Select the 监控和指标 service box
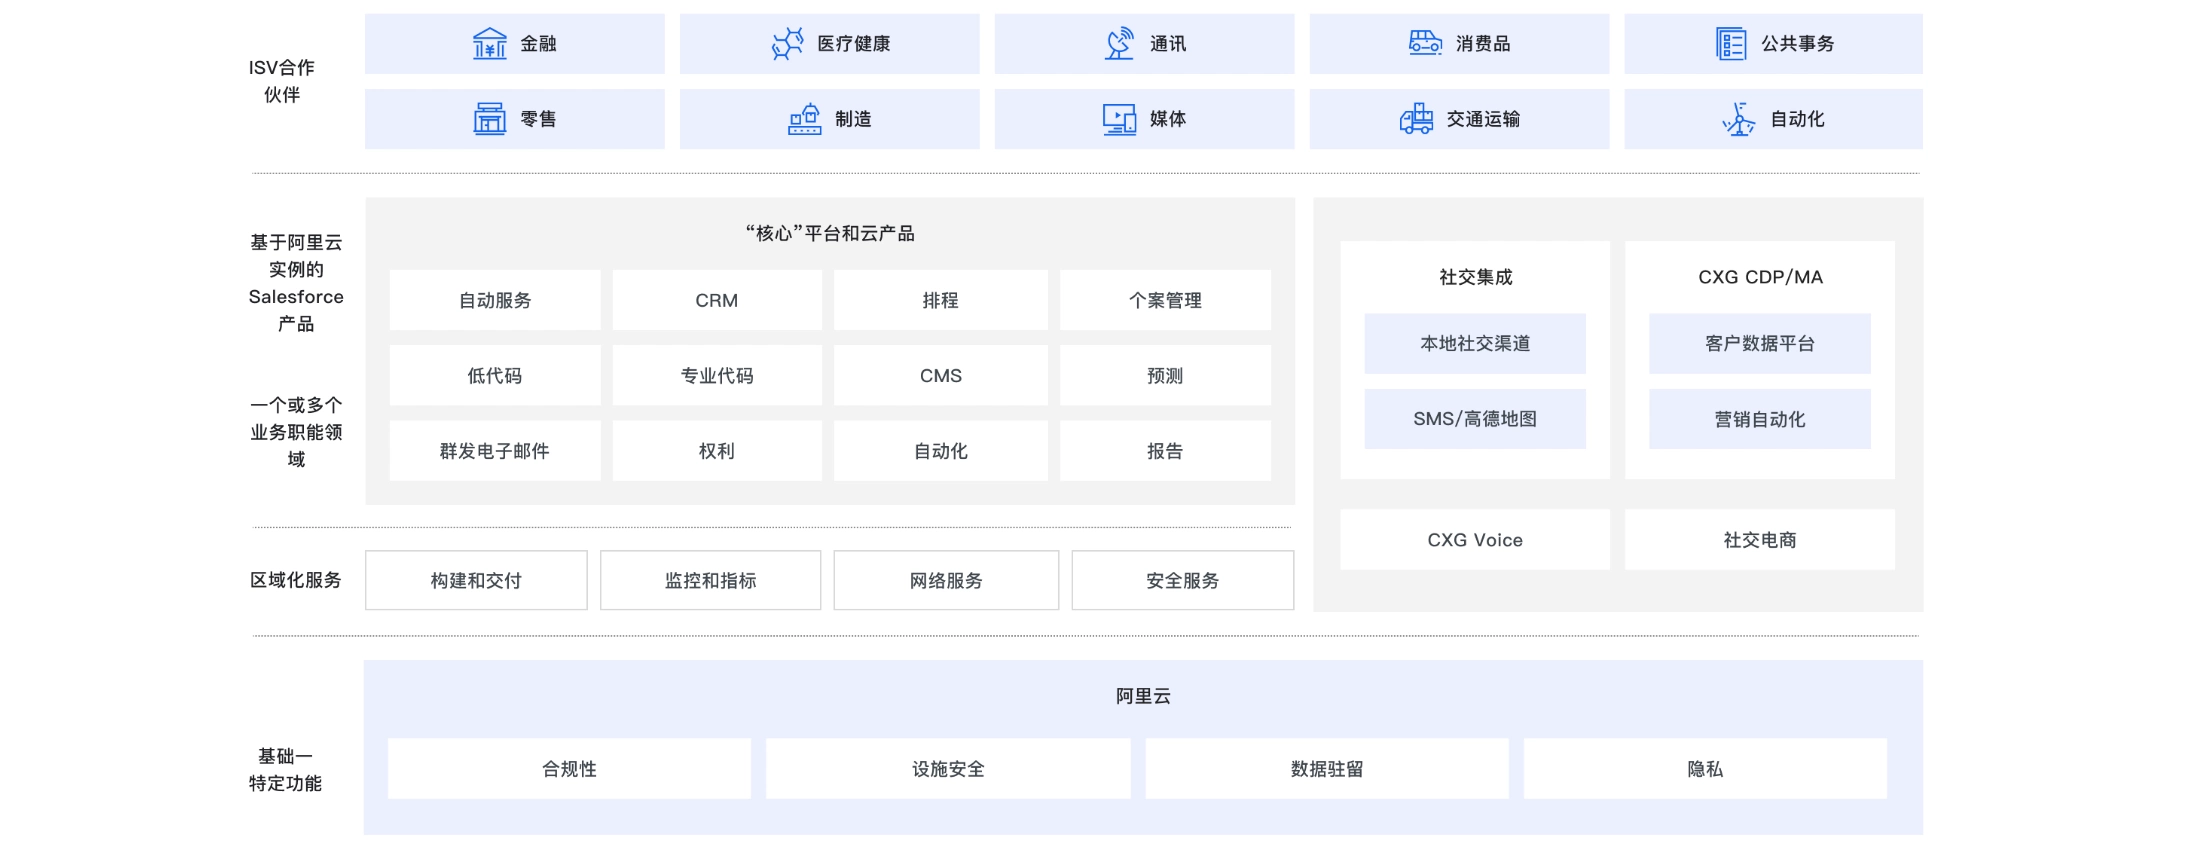2200x850 pixels. pos(711,580)
